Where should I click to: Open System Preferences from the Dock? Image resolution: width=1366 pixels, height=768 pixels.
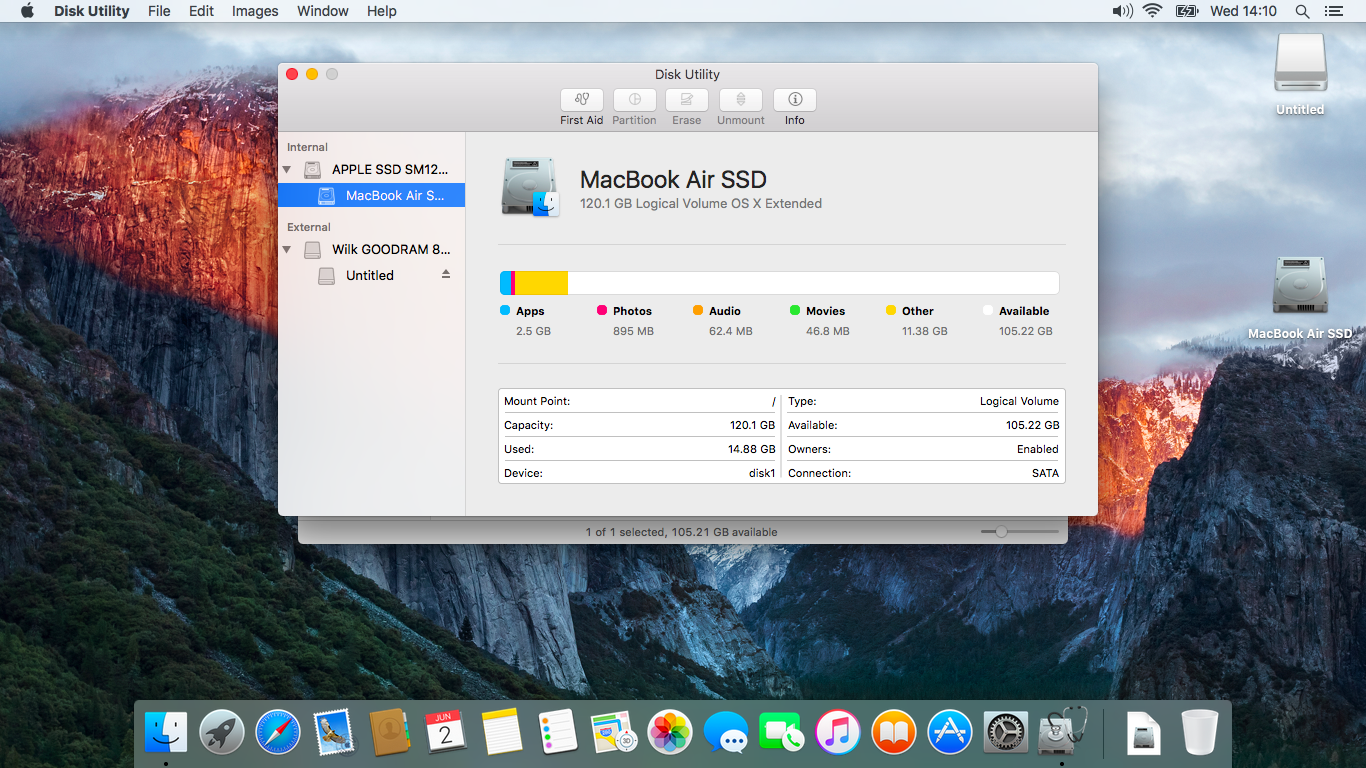(1006, 732)
